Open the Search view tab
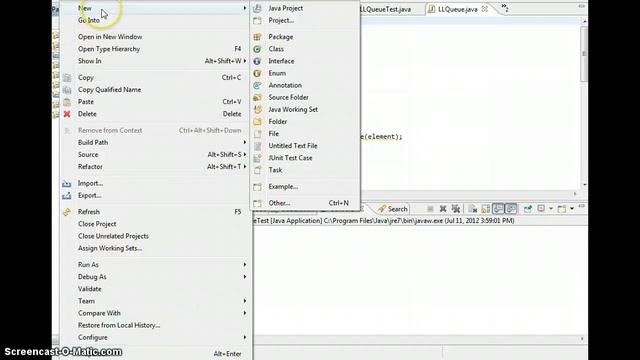This screenshot has width=640, height=360. [x=393, y=209]
